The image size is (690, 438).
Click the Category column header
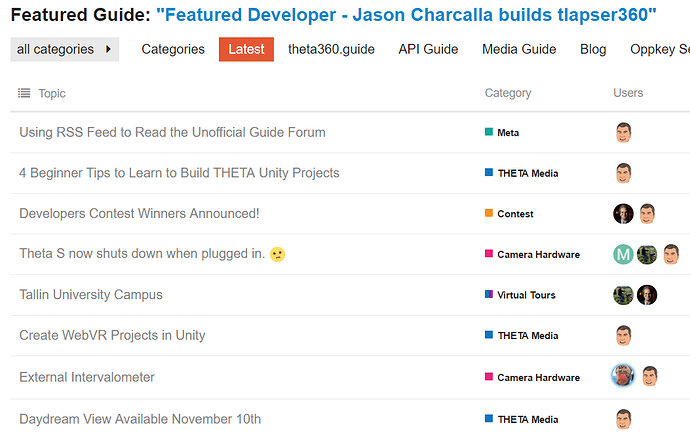[508, 93]
